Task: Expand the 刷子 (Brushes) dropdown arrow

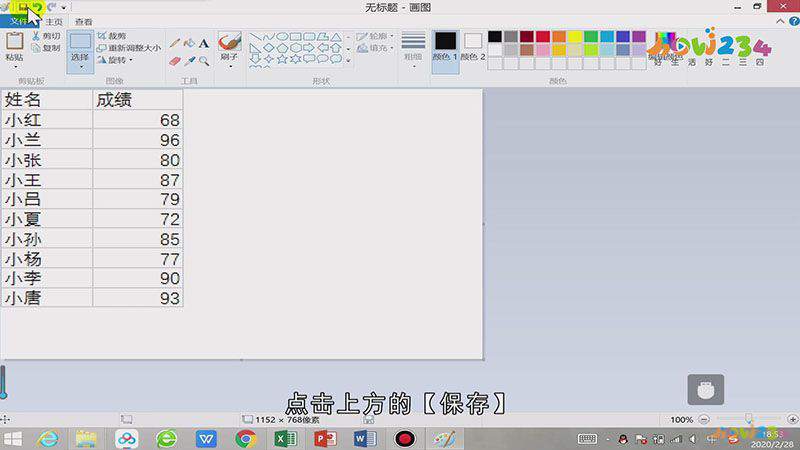Action: click(230, 67)
